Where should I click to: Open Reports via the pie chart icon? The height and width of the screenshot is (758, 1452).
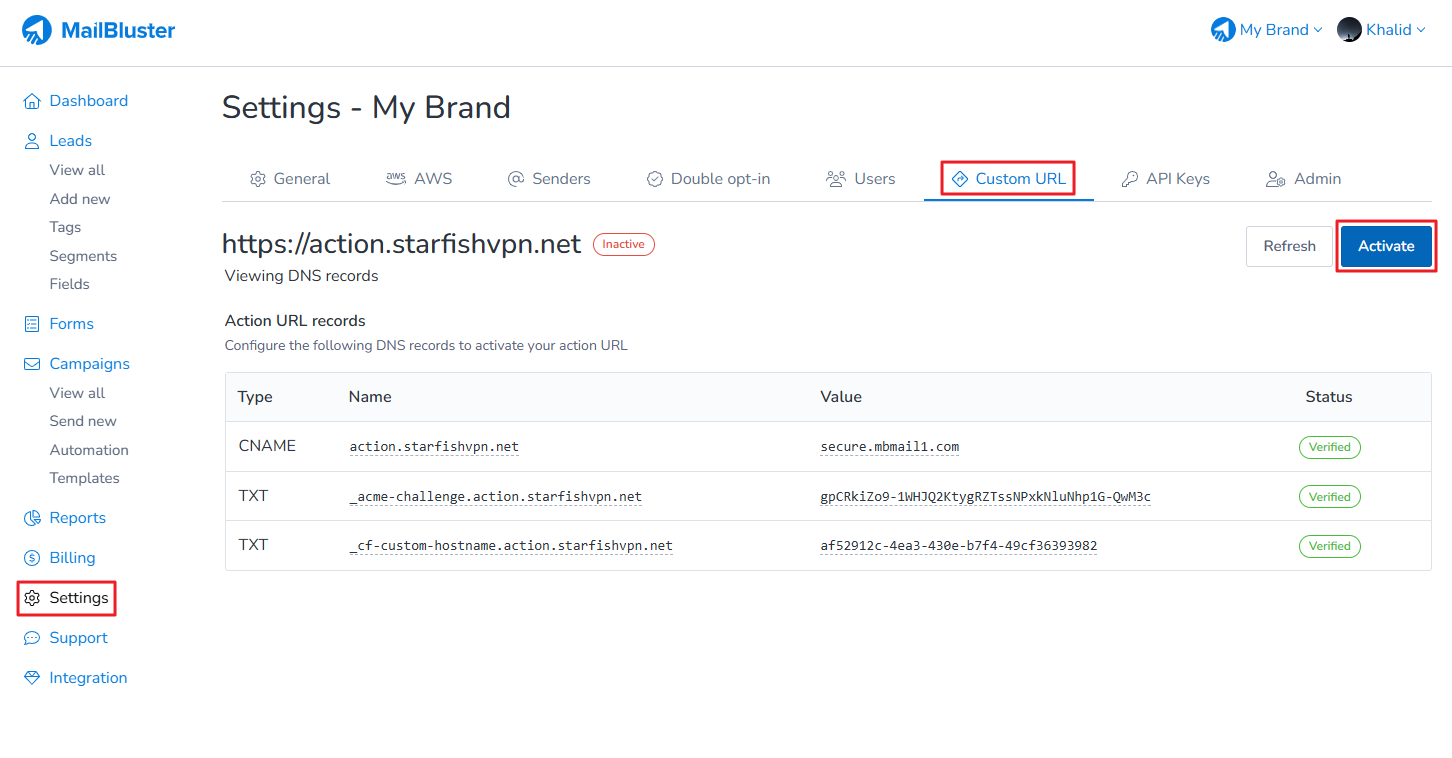(32, 518)
